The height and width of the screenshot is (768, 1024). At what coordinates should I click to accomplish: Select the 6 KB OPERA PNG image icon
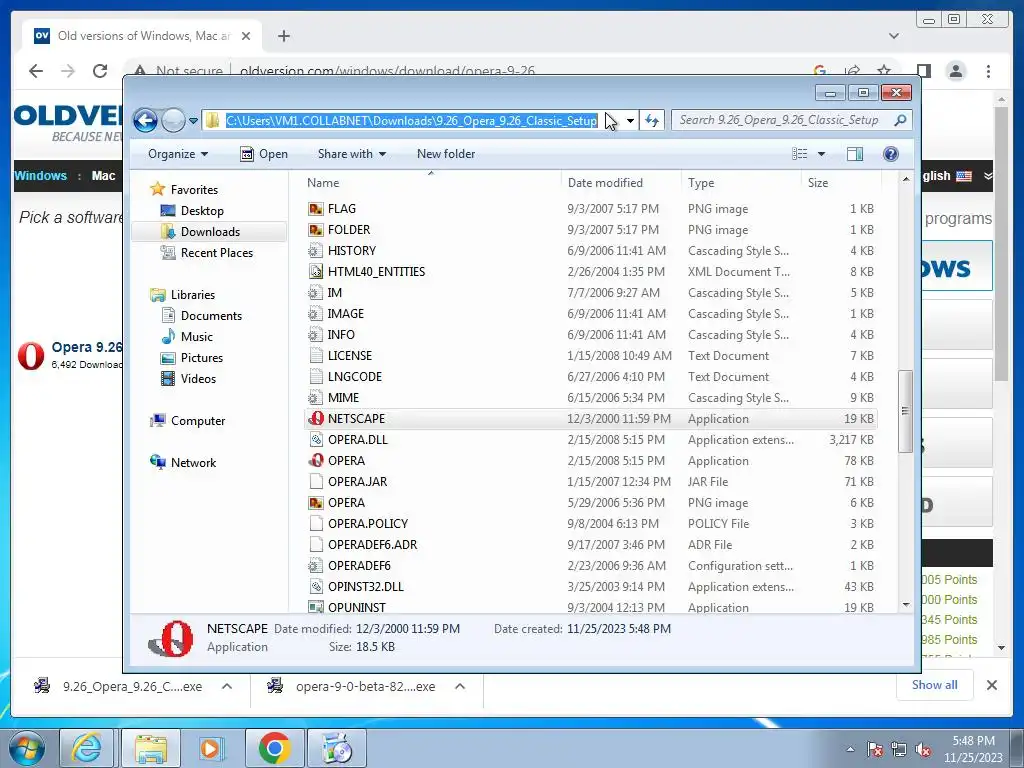coord(315,503)
